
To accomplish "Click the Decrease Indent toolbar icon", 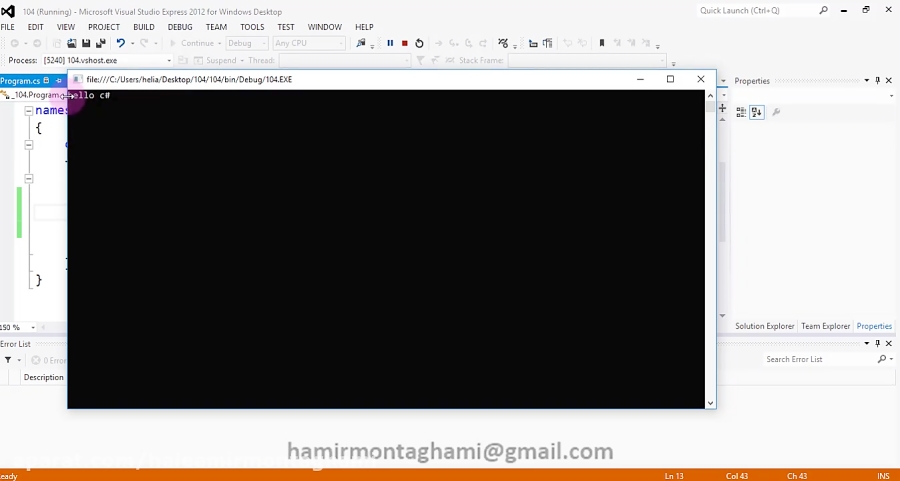I will [x=533, y=43].
